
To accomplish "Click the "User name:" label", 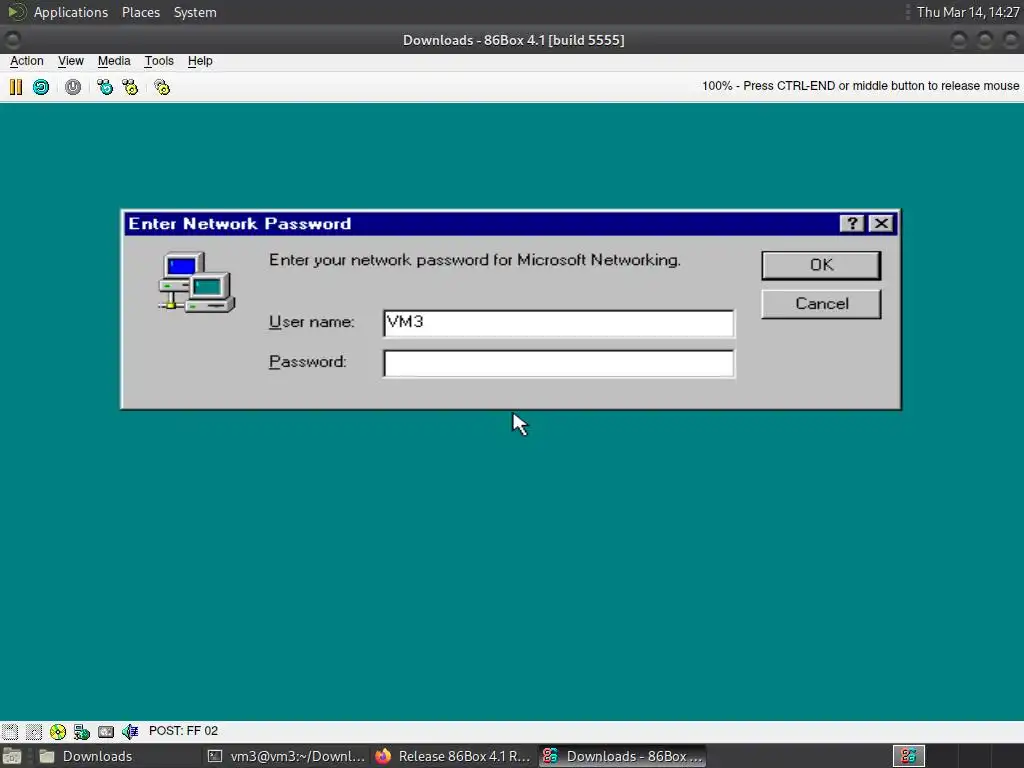I will 312,322.
